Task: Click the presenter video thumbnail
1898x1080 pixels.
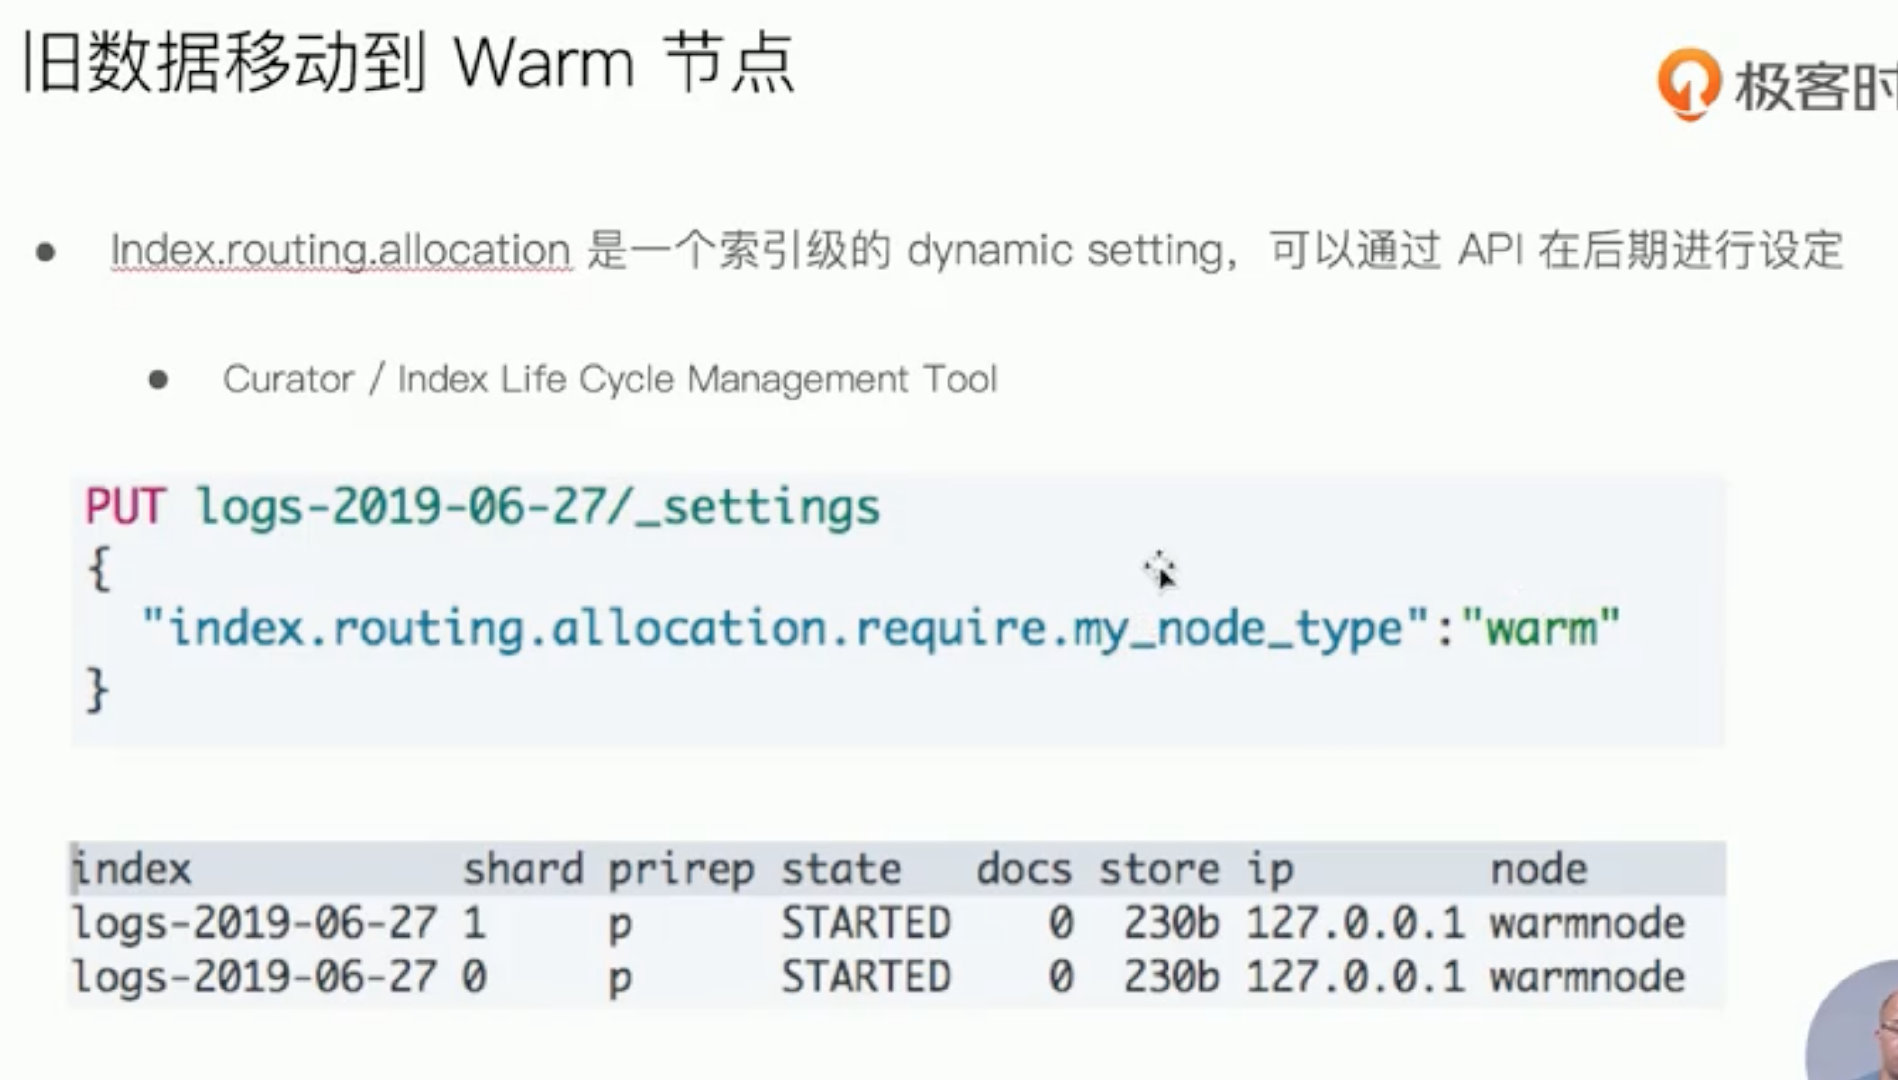Action: click(x=1858, y=1025)
